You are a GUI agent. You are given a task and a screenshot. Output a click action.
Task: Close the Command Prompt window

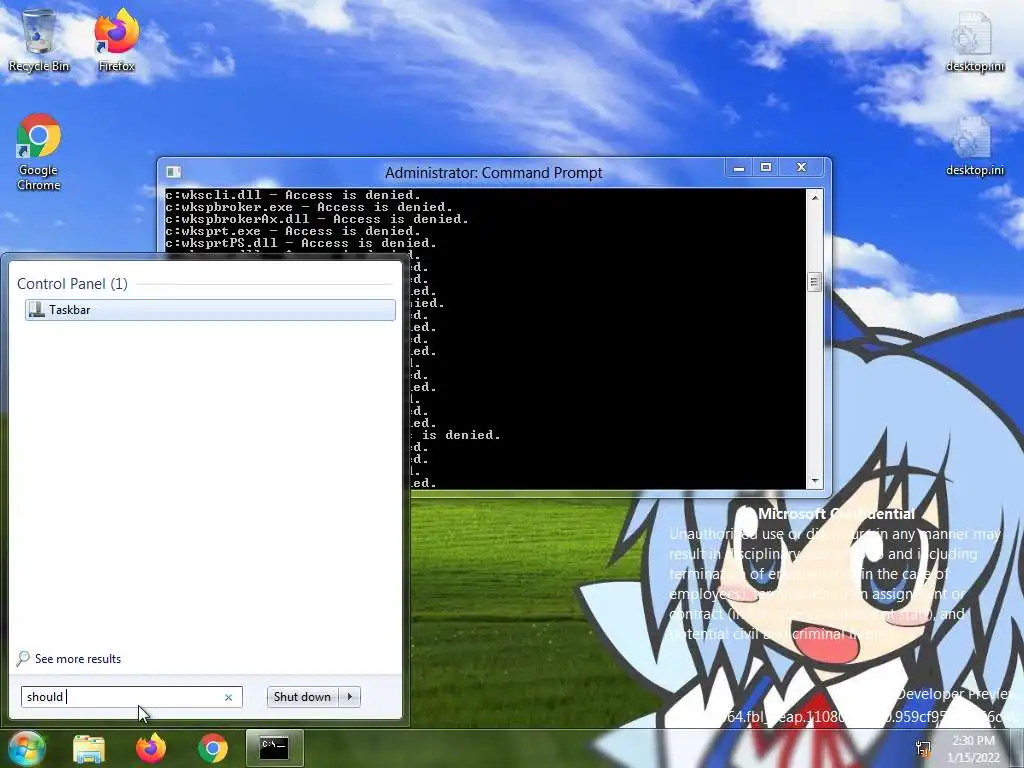pos(801,168)
